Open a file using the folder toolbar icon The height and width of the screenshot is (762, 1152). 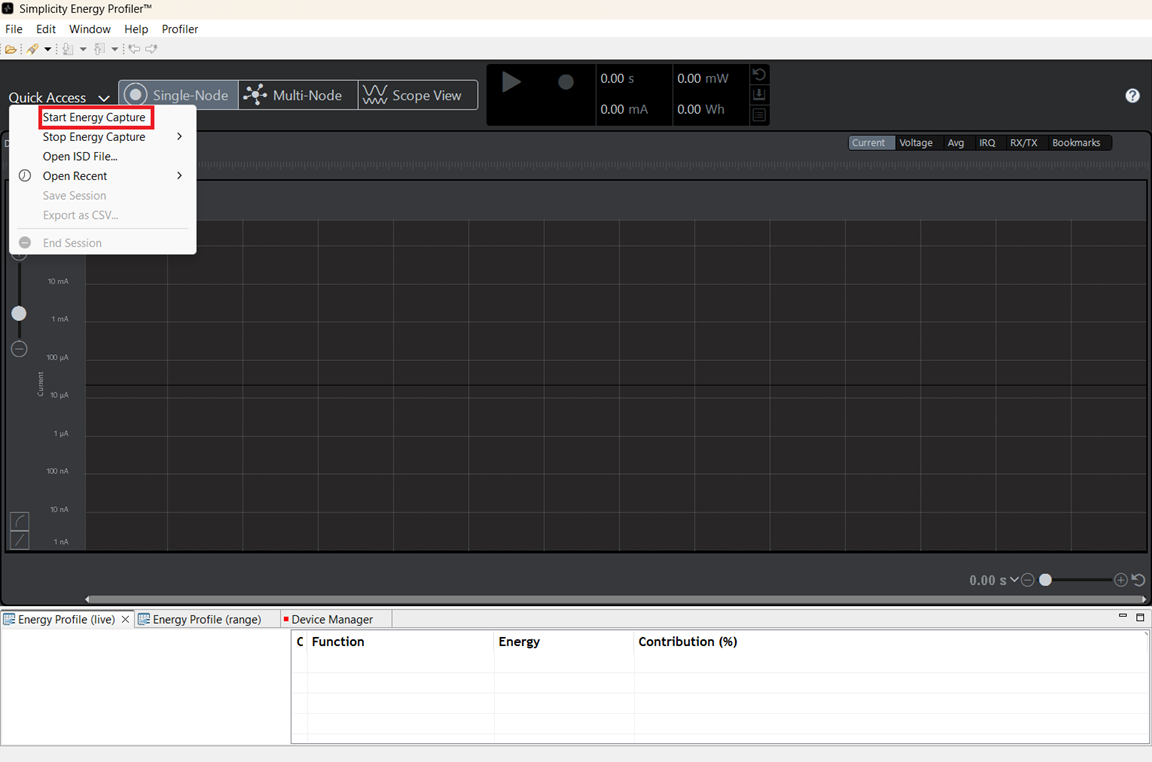click(10, 48)
